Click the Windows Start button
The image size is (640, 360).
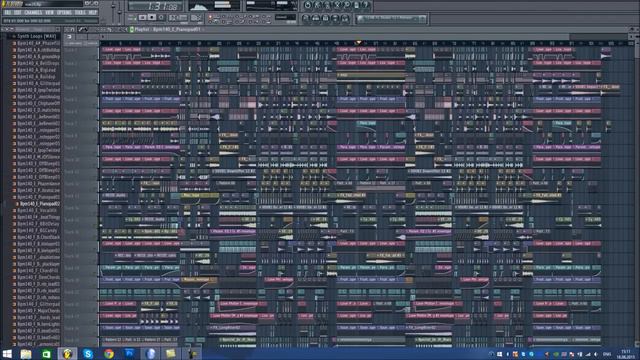(x=7, y=354)
